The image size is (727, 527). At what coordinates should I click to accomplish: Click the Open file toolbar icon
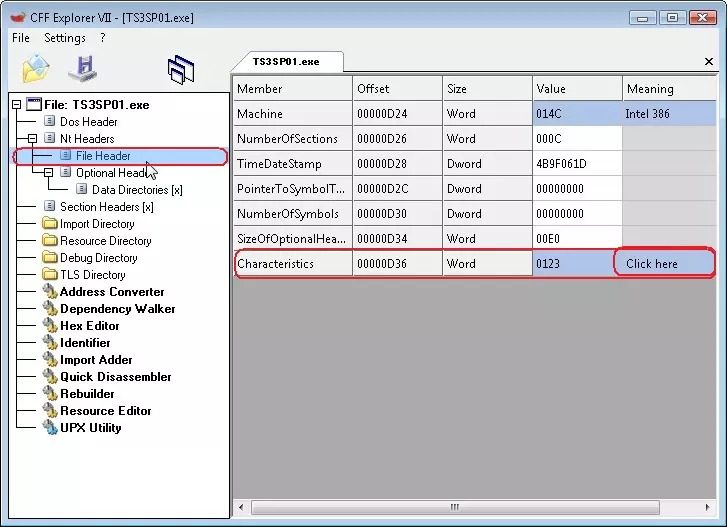point(36,69)
